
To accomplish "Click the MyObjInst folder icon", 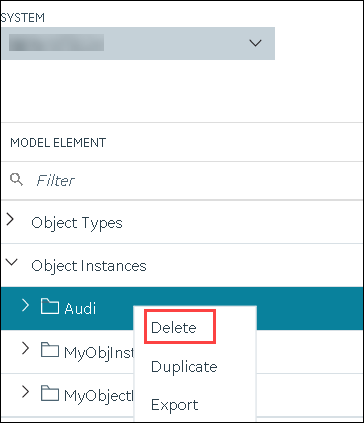I will [x=50, y=350].
